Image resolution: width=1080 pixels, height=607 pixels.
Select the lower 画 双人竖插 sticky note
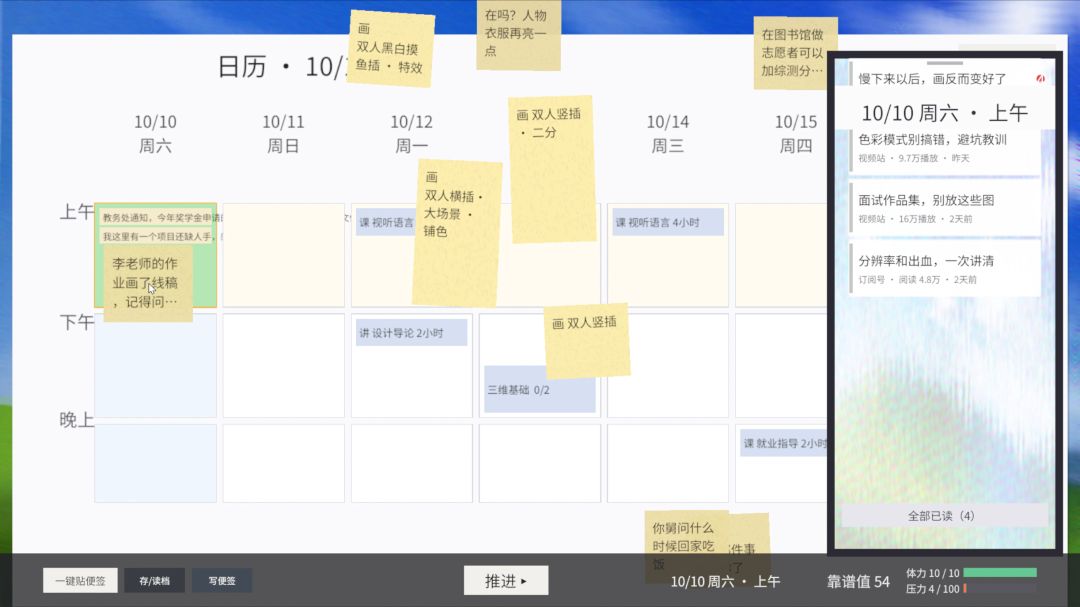(588, 340)
